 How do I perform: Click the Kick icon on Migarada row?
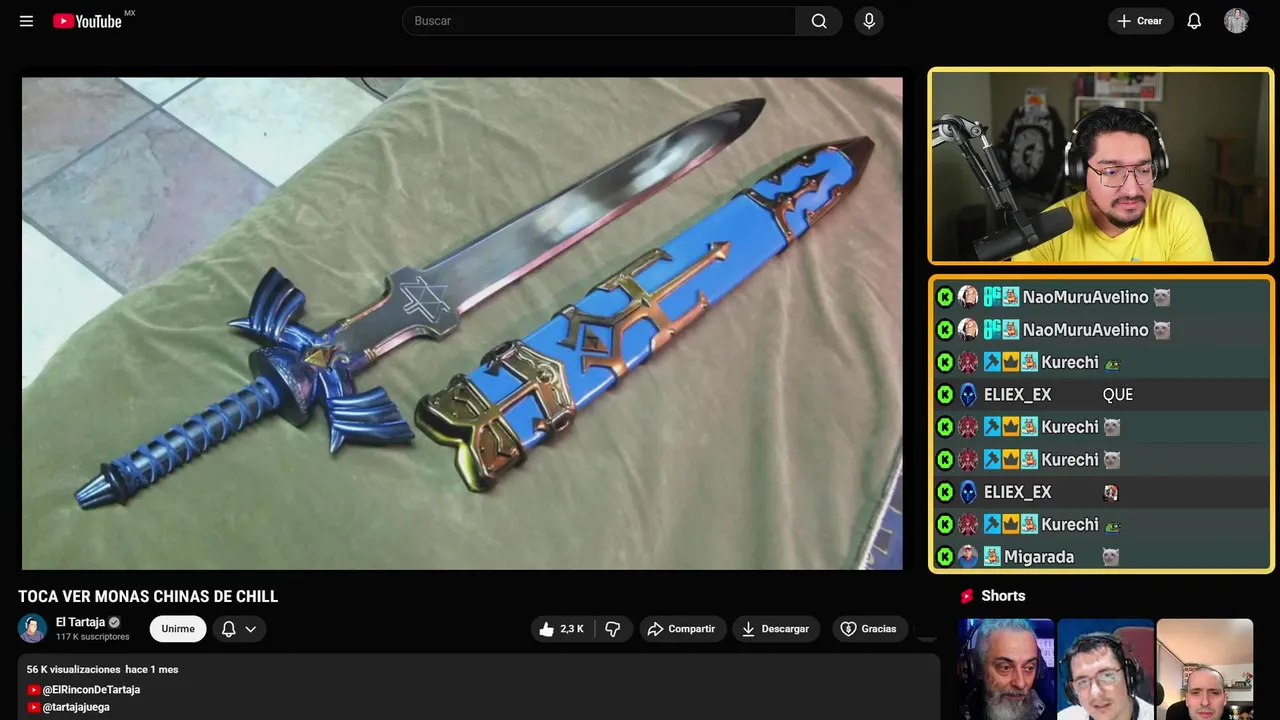[945, 557]
